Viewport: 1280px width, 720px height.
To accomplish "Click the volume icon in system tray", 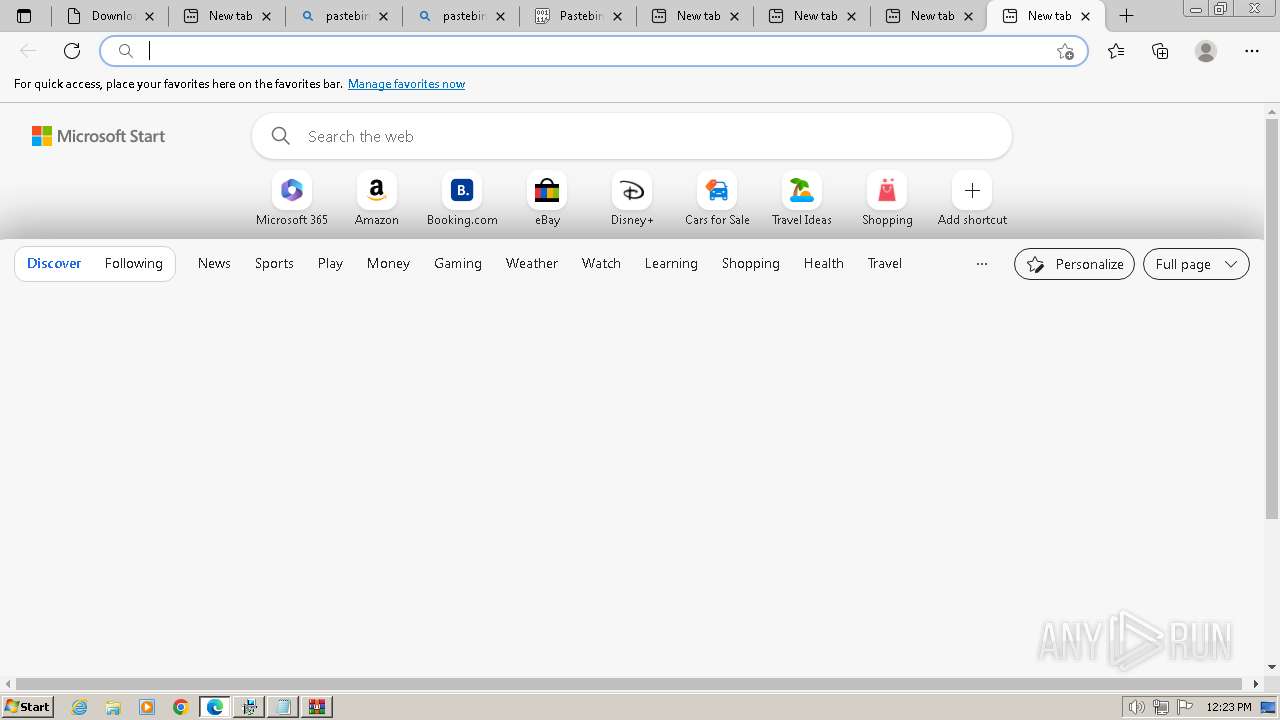I will coord(1137,707).
